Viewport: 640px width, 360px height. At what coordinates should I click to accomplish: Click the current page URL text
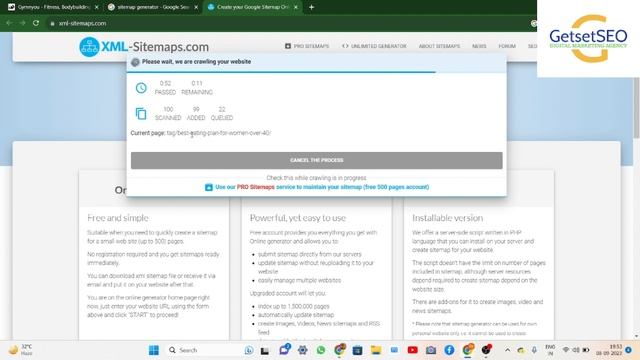(x=219, y=133)
